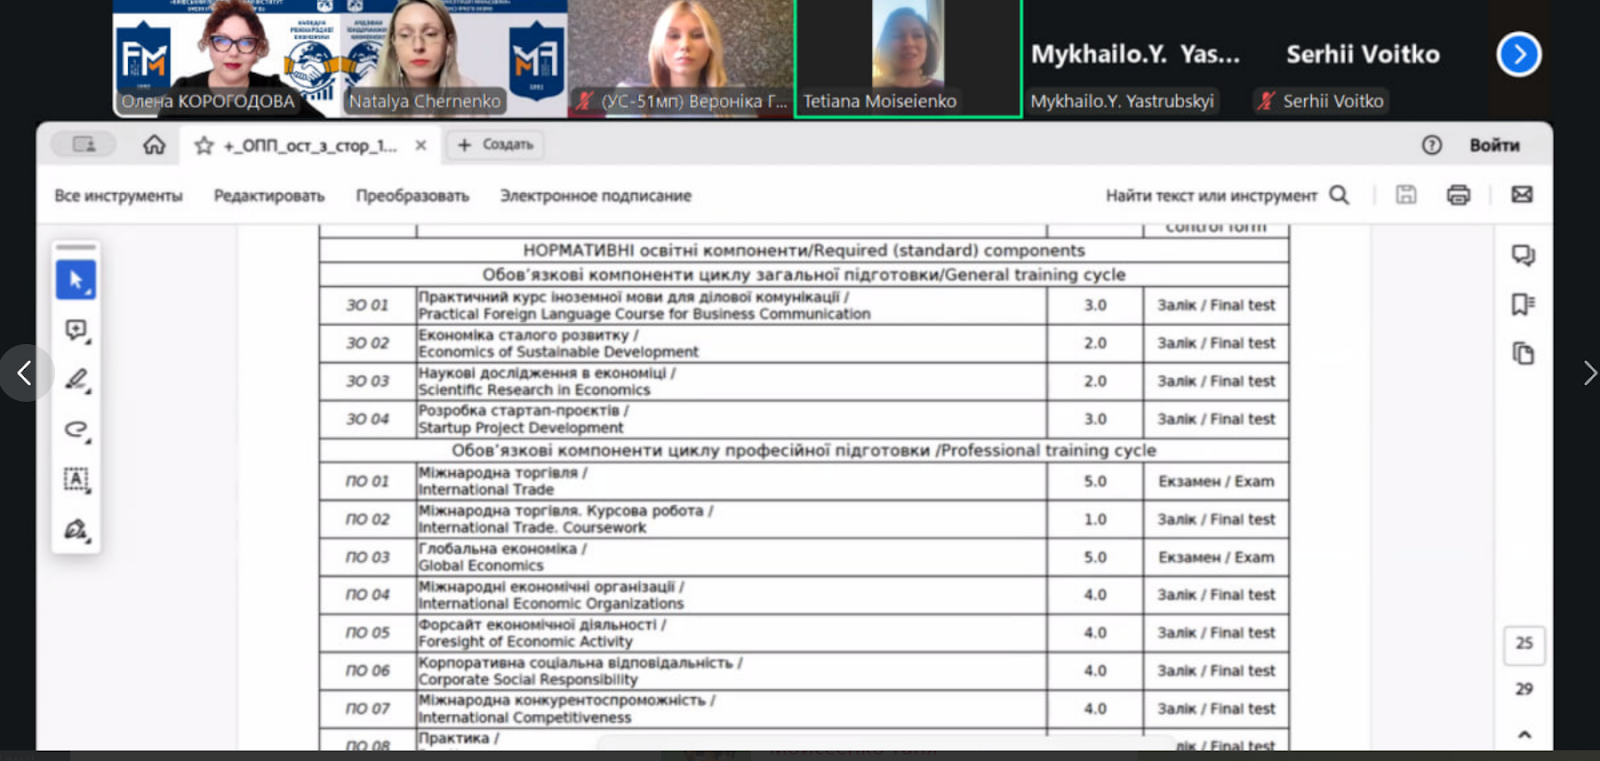The width and height of the screenshot is (1600, 761).
Task: Open the bookmarks panel icon
Action: 1523,304
